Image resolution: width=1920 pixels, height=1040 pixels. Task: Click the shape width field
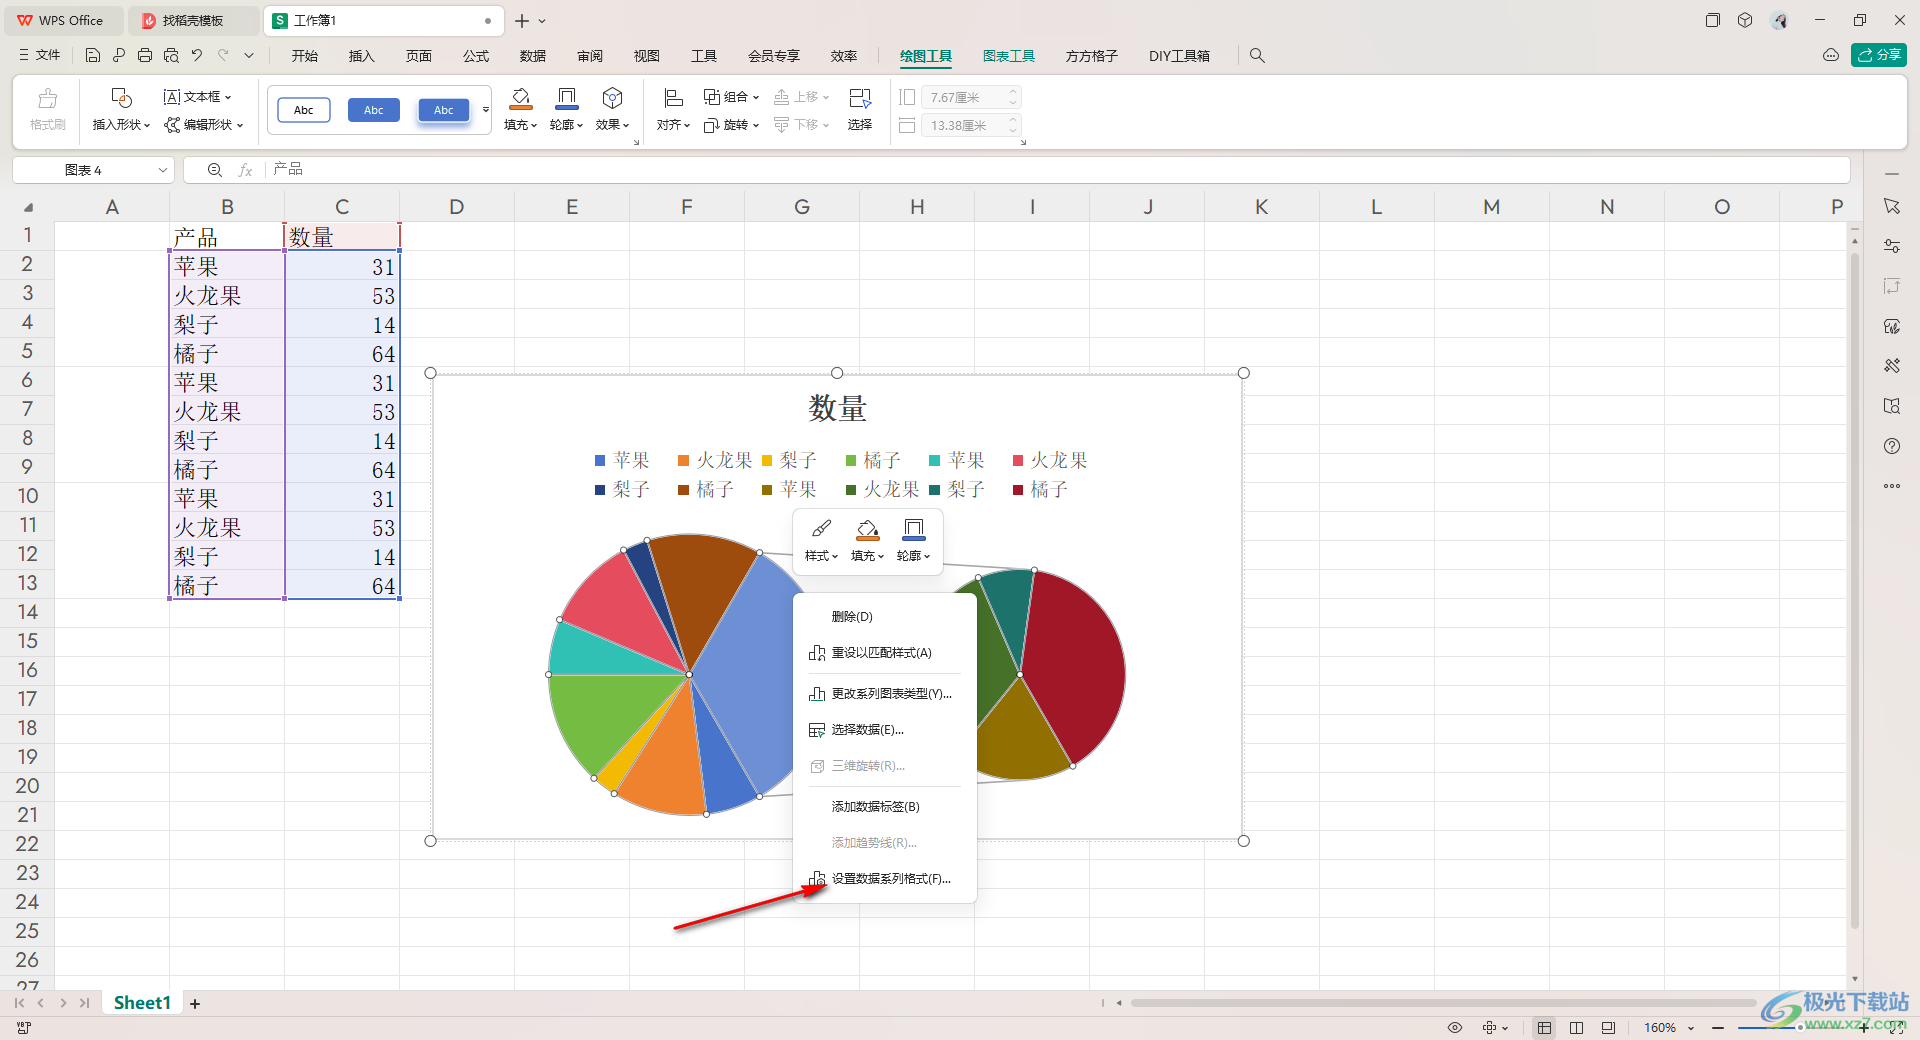tap(970, 125)
